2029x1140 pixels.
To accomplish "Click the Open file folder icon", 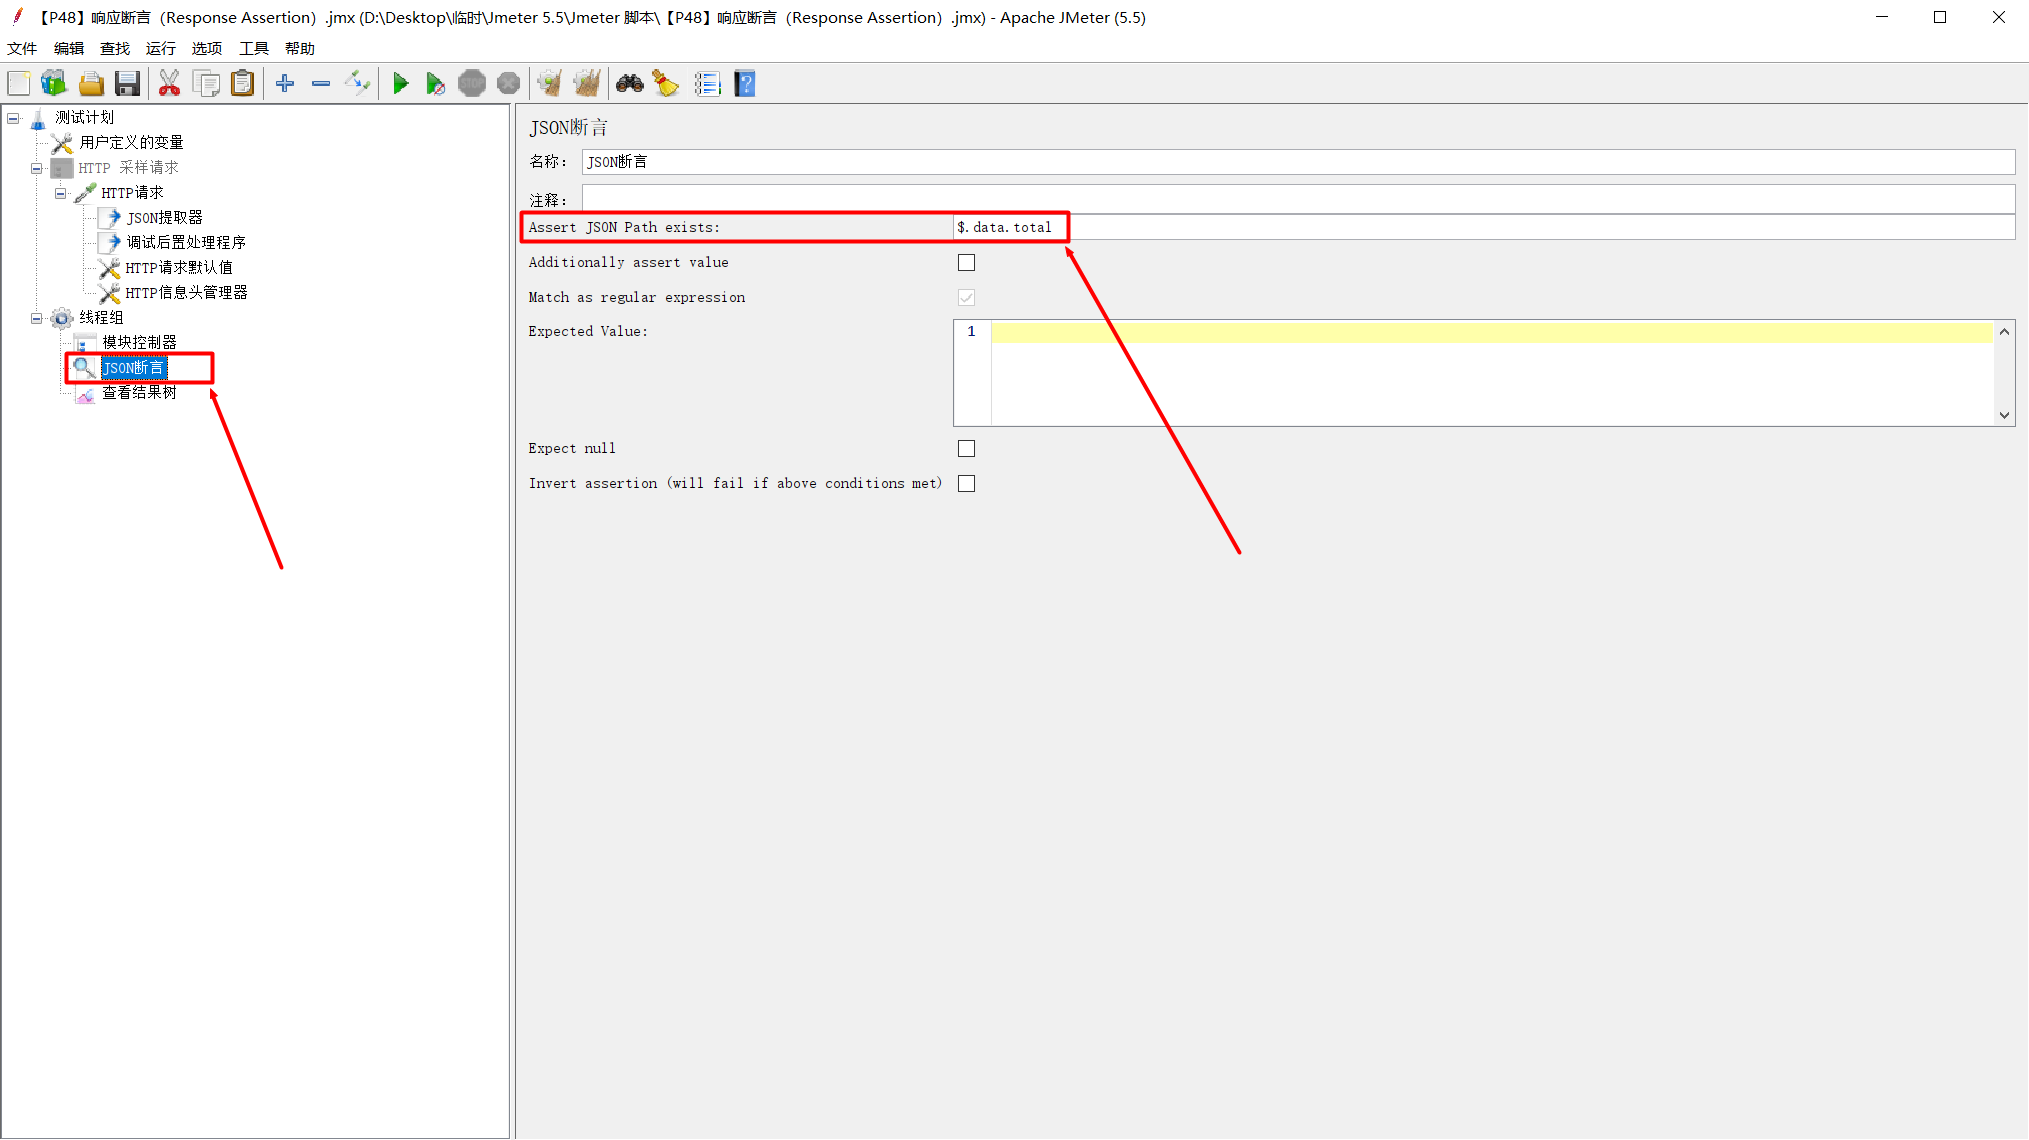I will 91,84.
